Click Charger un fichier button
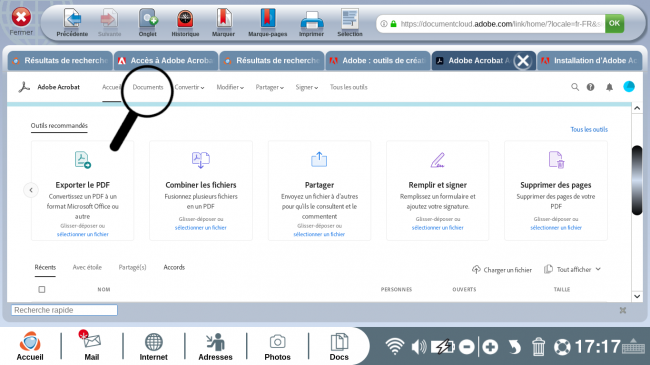Screen dimensions: 650x365 coord(502,270)
